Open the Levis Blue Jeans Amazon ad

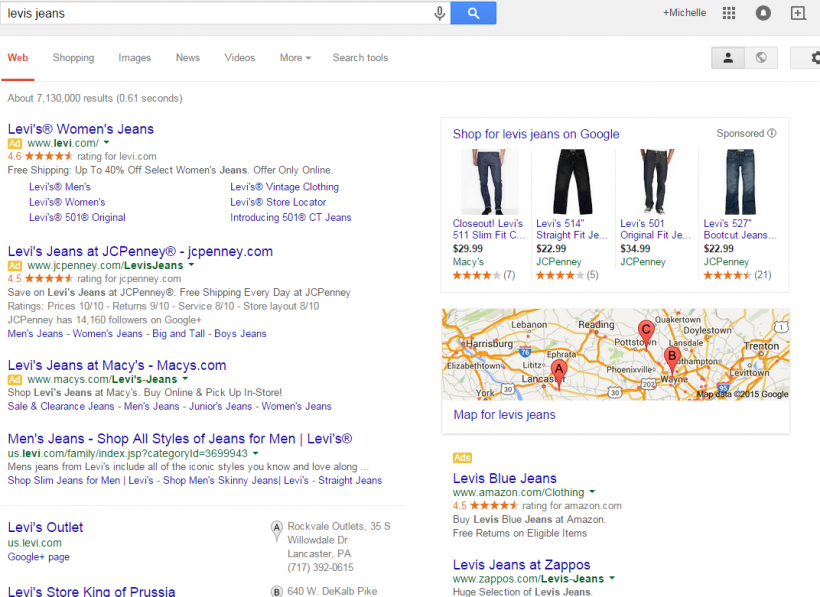505,478
